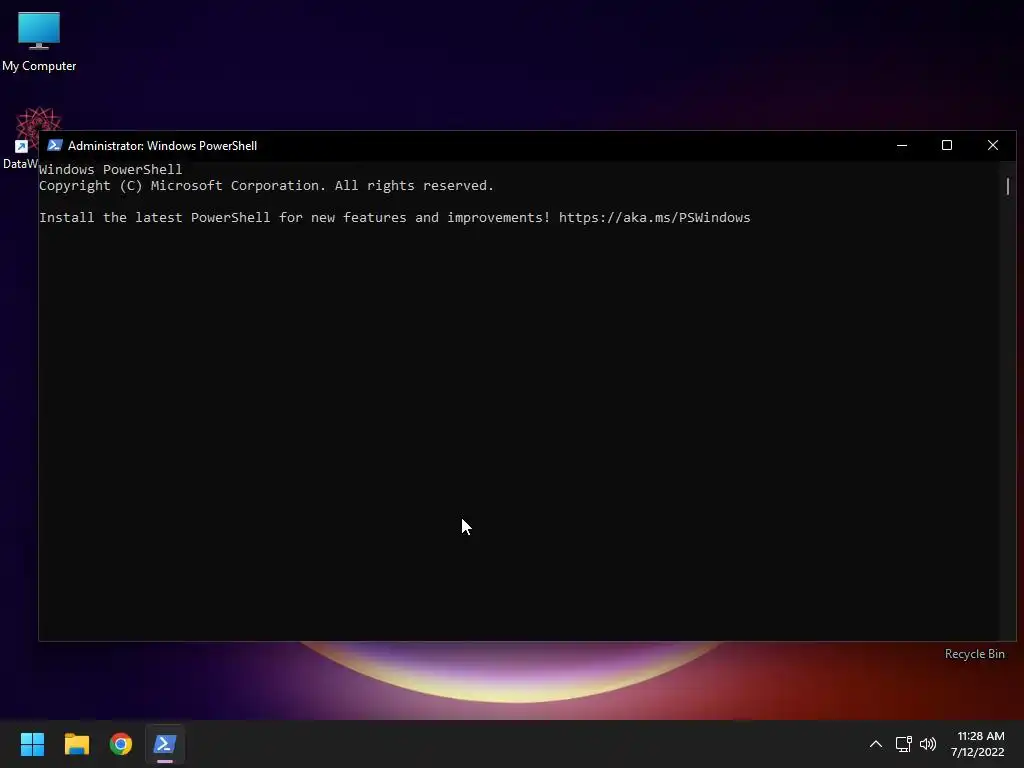
Task: Click the PowerShell icon in the title bar
Action: tap(55, 145)
